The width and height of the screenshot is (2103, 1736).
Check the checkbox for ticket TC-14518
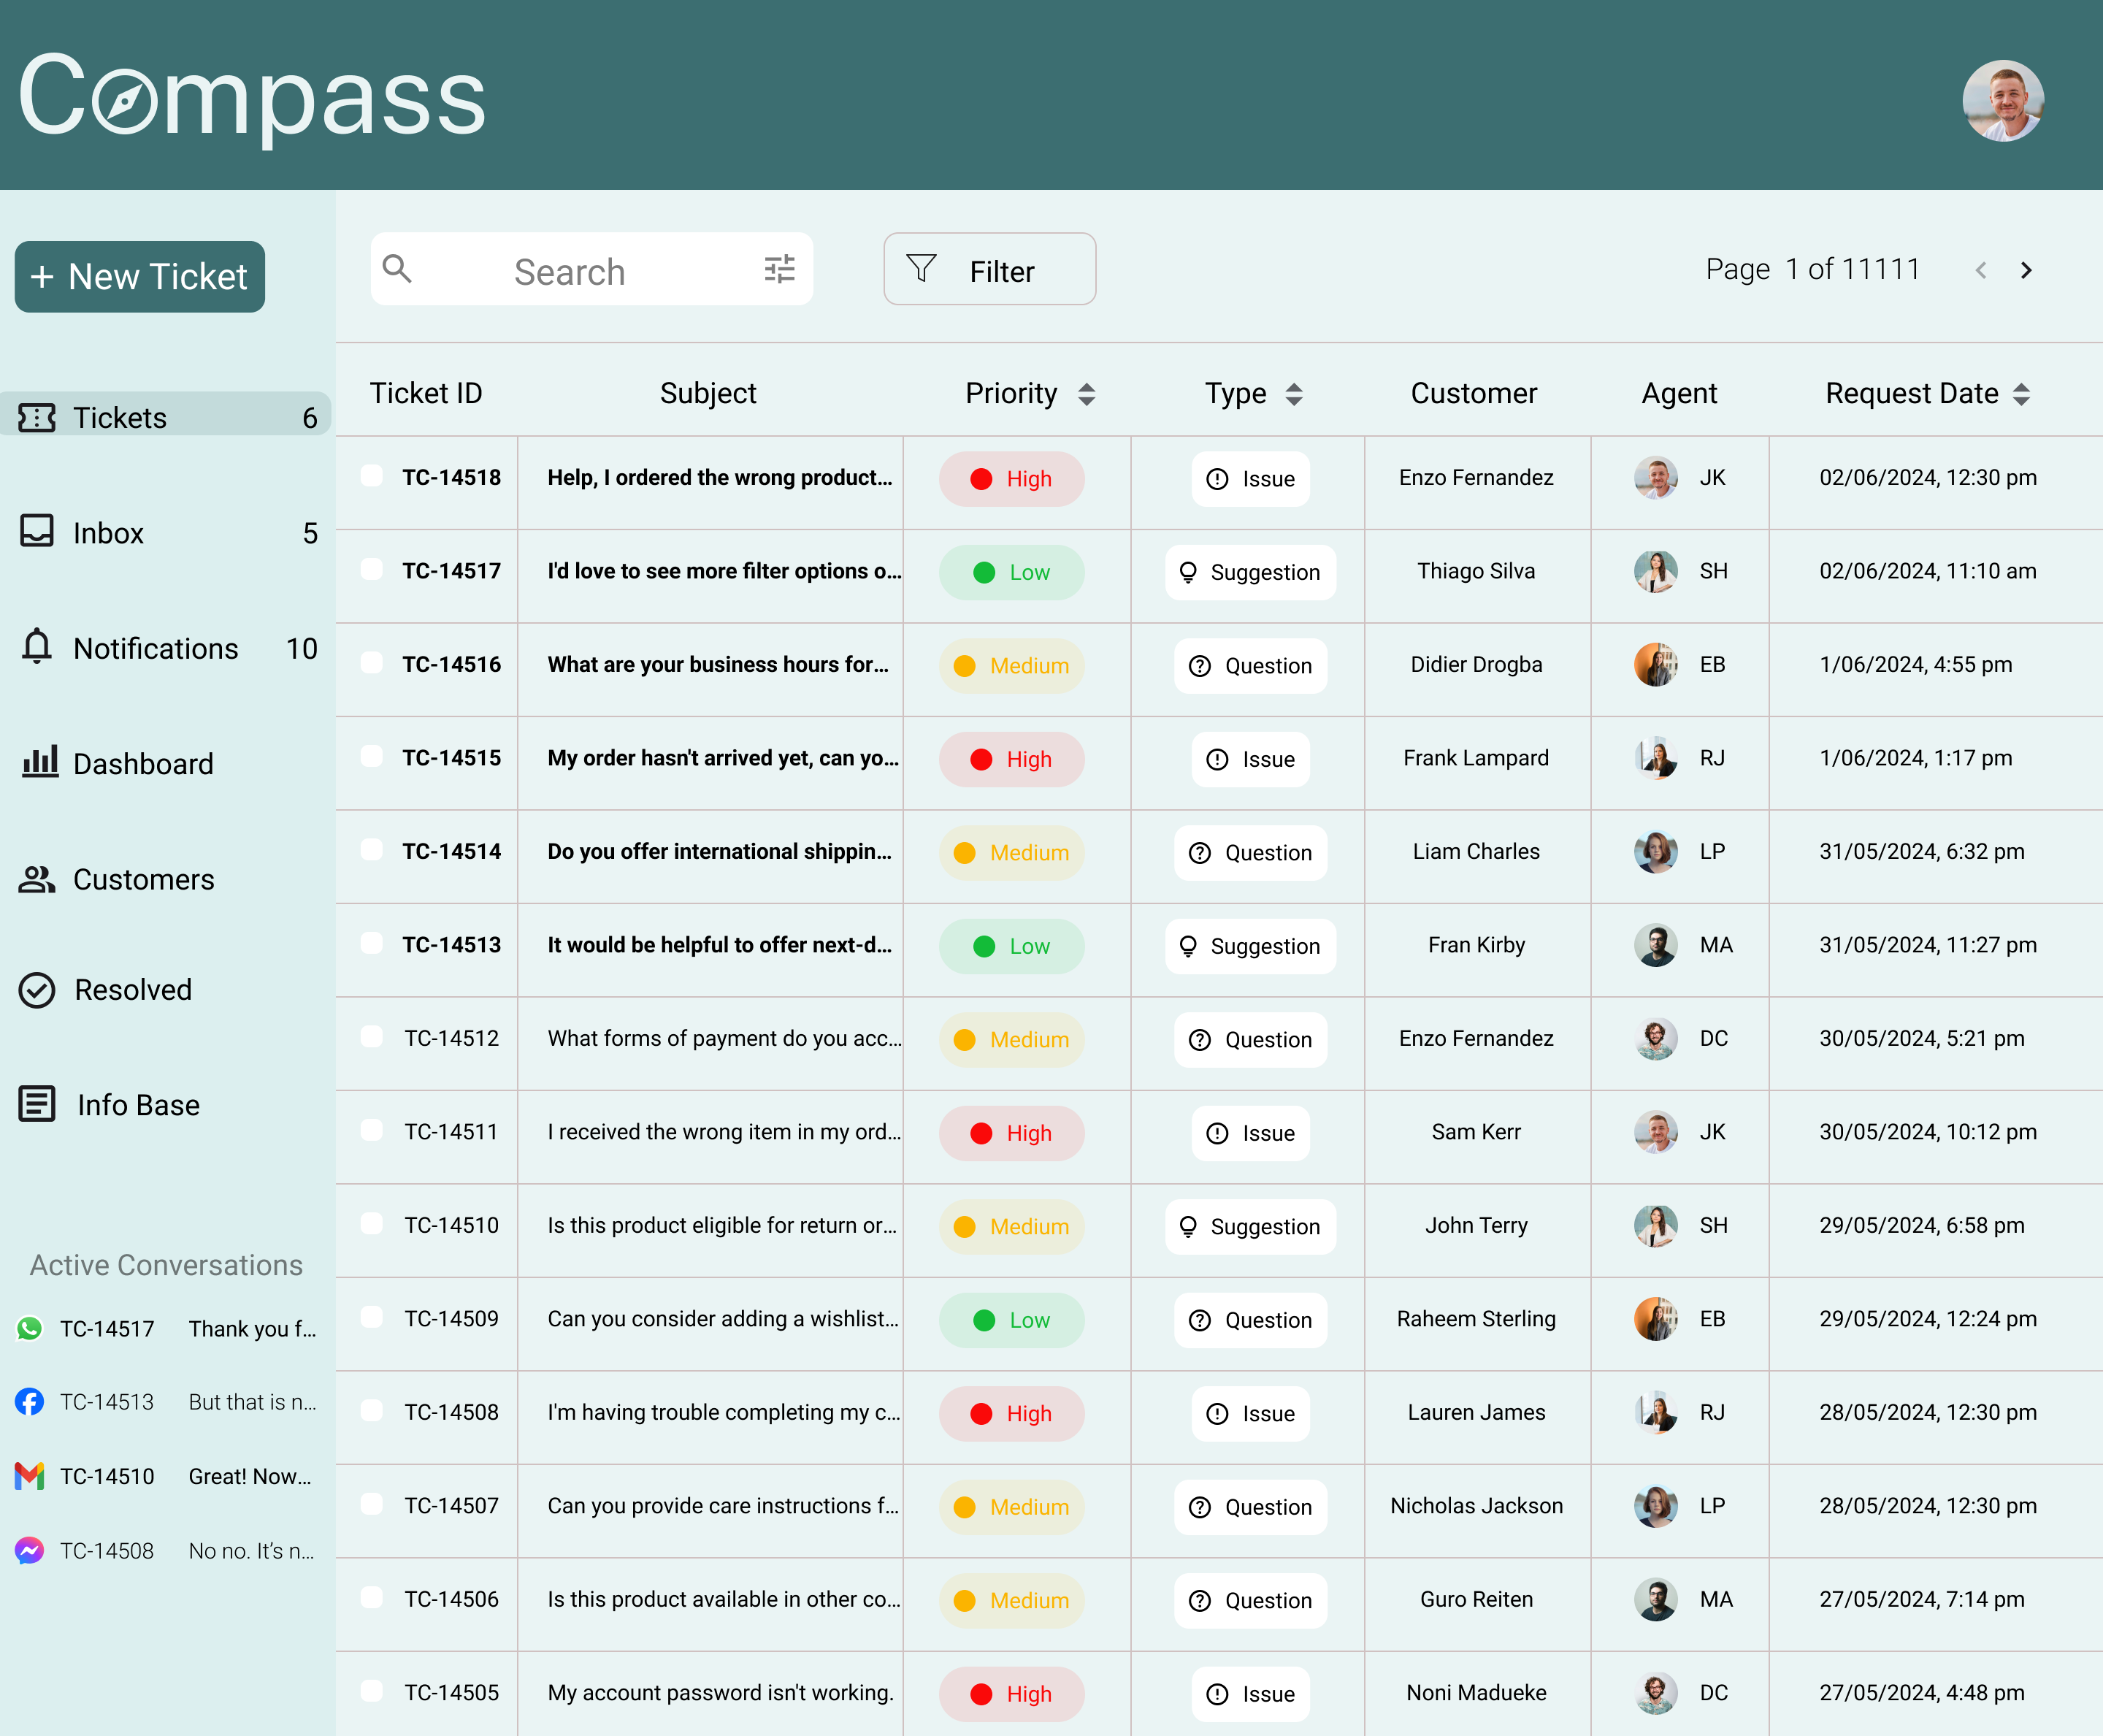click(x=371, y=478)
